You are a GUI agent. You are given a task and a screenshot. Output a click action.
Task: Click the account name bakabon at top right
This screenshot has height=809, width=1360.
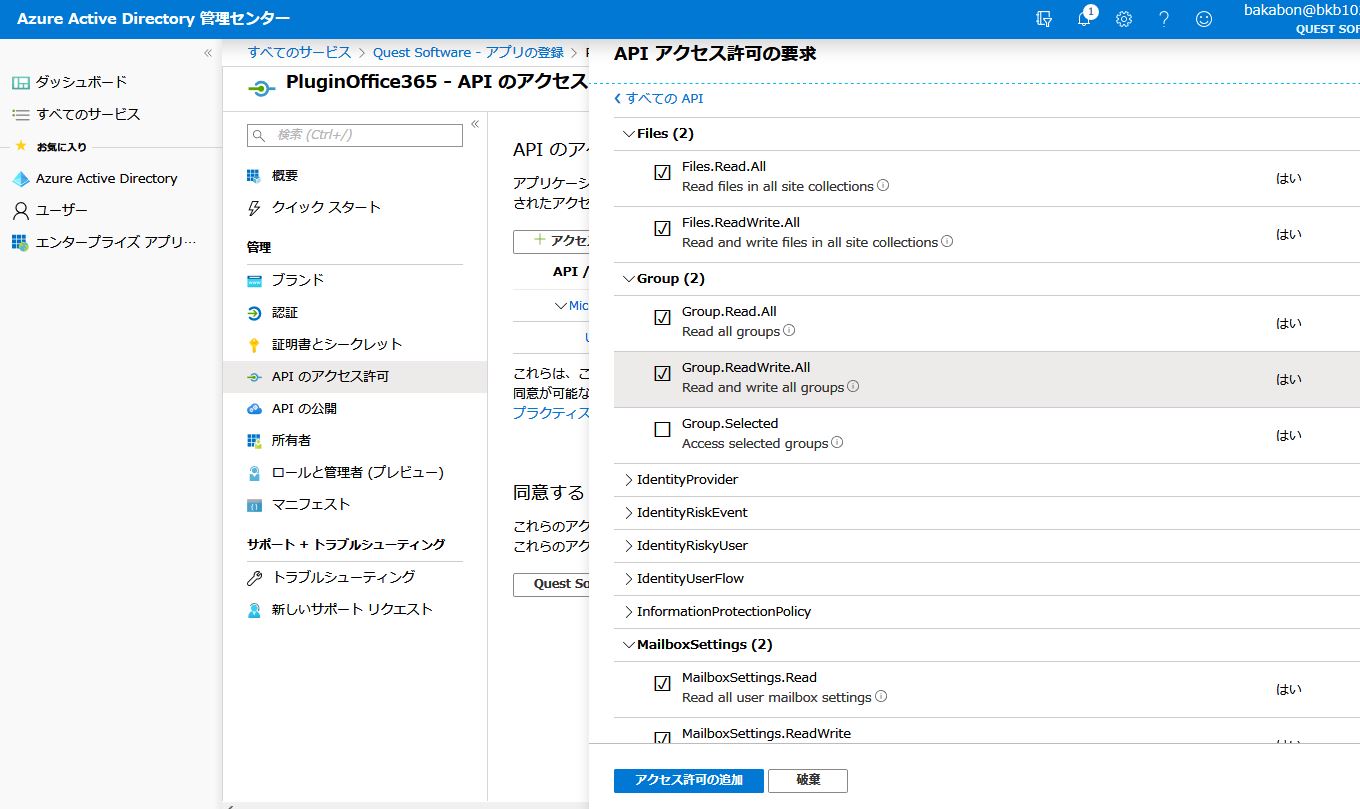pyautogui.click(x=1302, y=10)
